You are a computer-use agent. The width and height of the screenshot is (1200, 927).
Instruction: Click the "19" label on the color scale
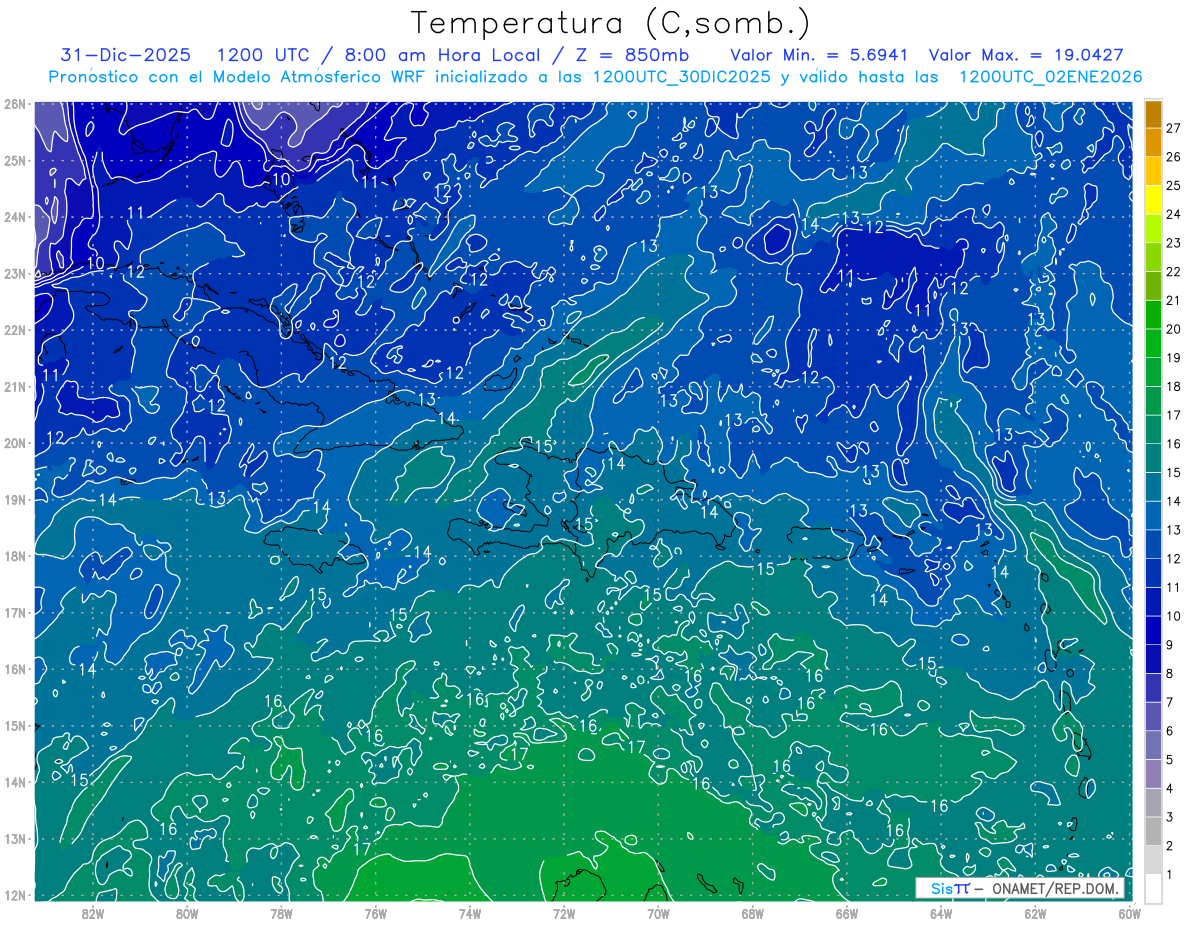click(x=1174, y=358)
